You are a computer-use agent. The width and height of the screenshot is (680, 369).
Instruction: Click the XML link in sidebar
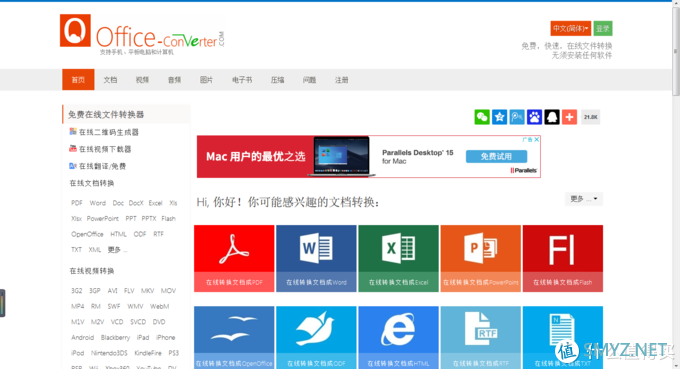tap(95, 250)
